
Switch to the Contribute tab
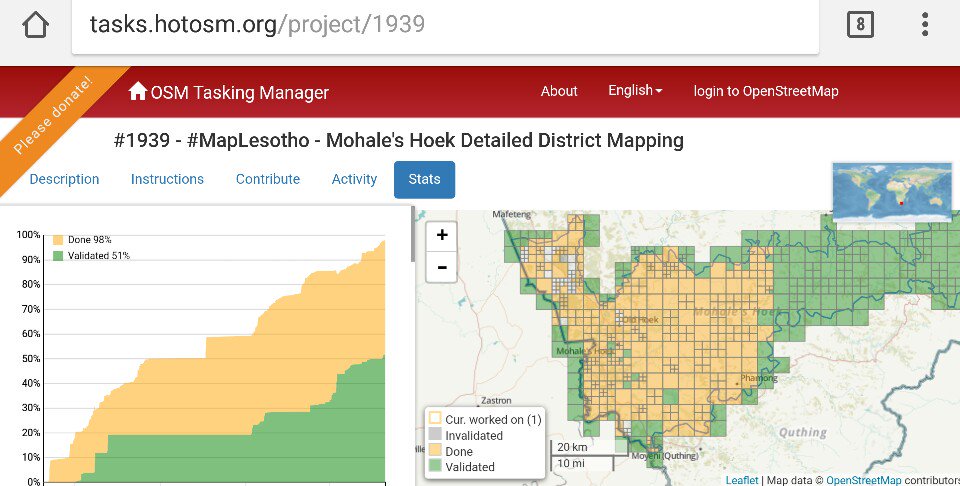point(268,179)
